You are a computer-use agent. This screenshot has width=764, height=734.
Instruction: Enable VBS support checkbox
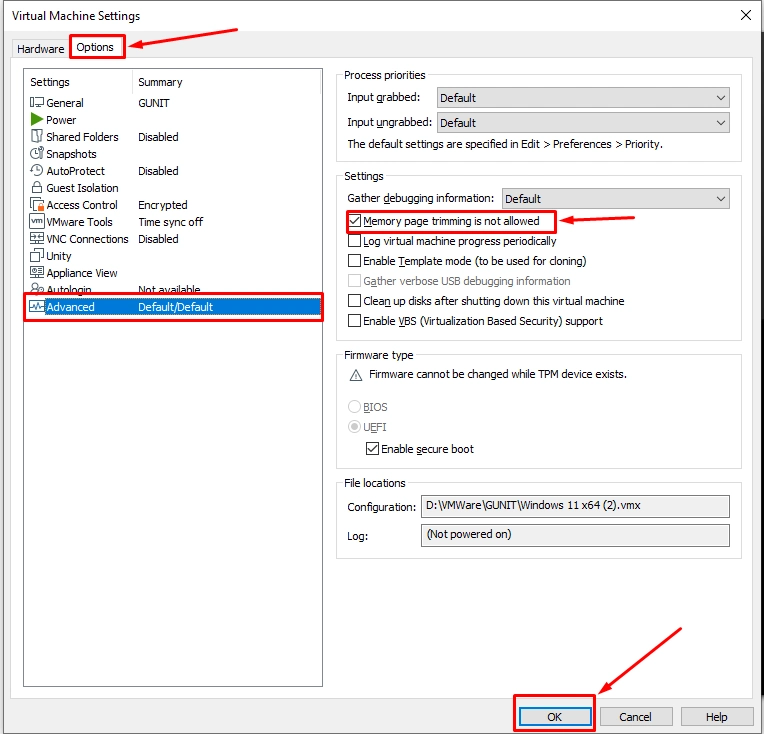click(x=355, y=321)
